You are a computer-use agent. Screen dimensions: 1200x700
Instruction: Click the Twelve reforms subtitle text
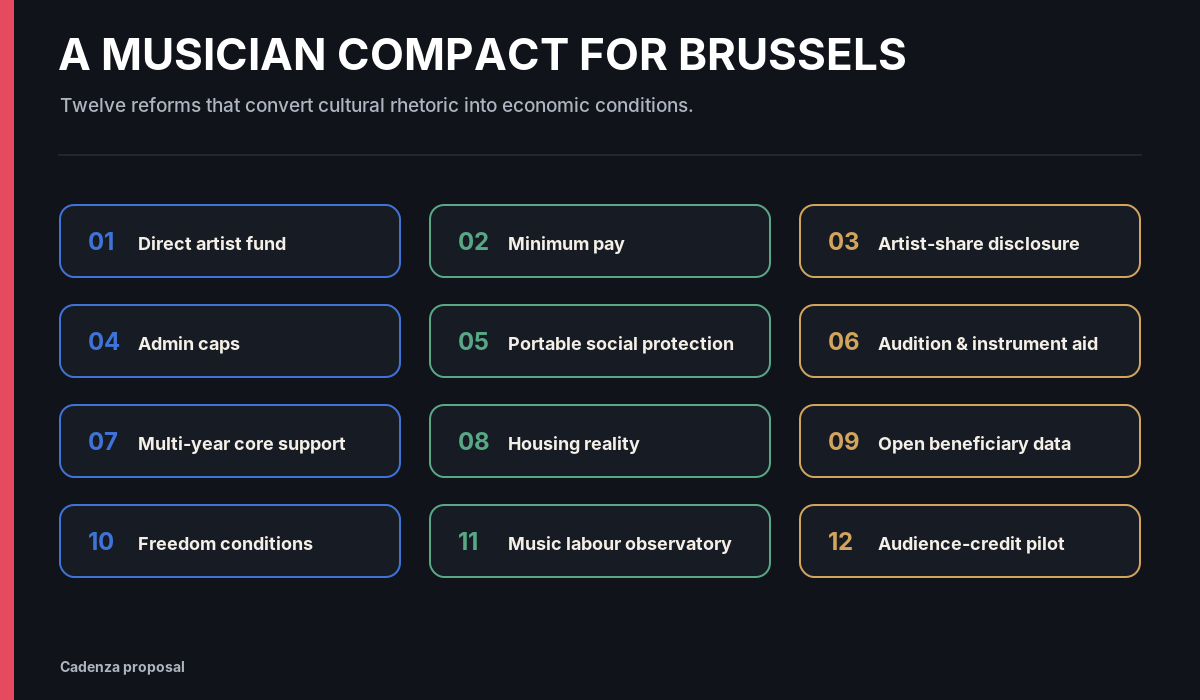click(x=376, y=105)
